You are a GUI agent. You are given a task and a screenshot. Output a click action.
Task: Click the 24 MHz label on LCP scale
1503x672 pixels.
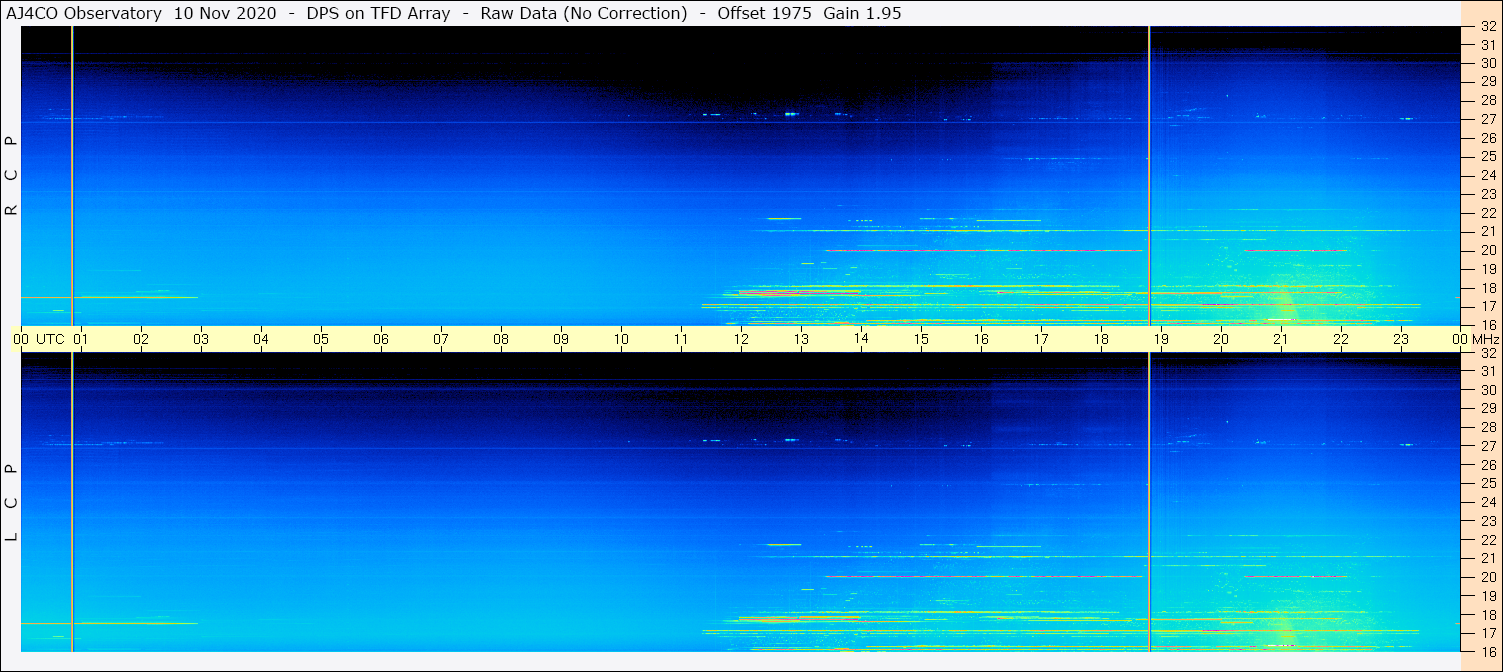(1487, 502)
